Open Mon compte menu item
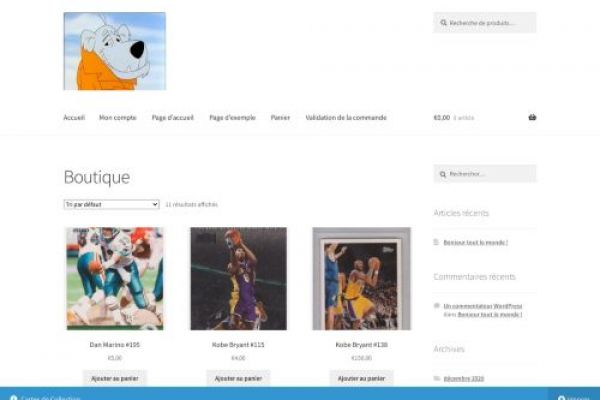Viewport: 600px width, 400px height. coord(117,117)
